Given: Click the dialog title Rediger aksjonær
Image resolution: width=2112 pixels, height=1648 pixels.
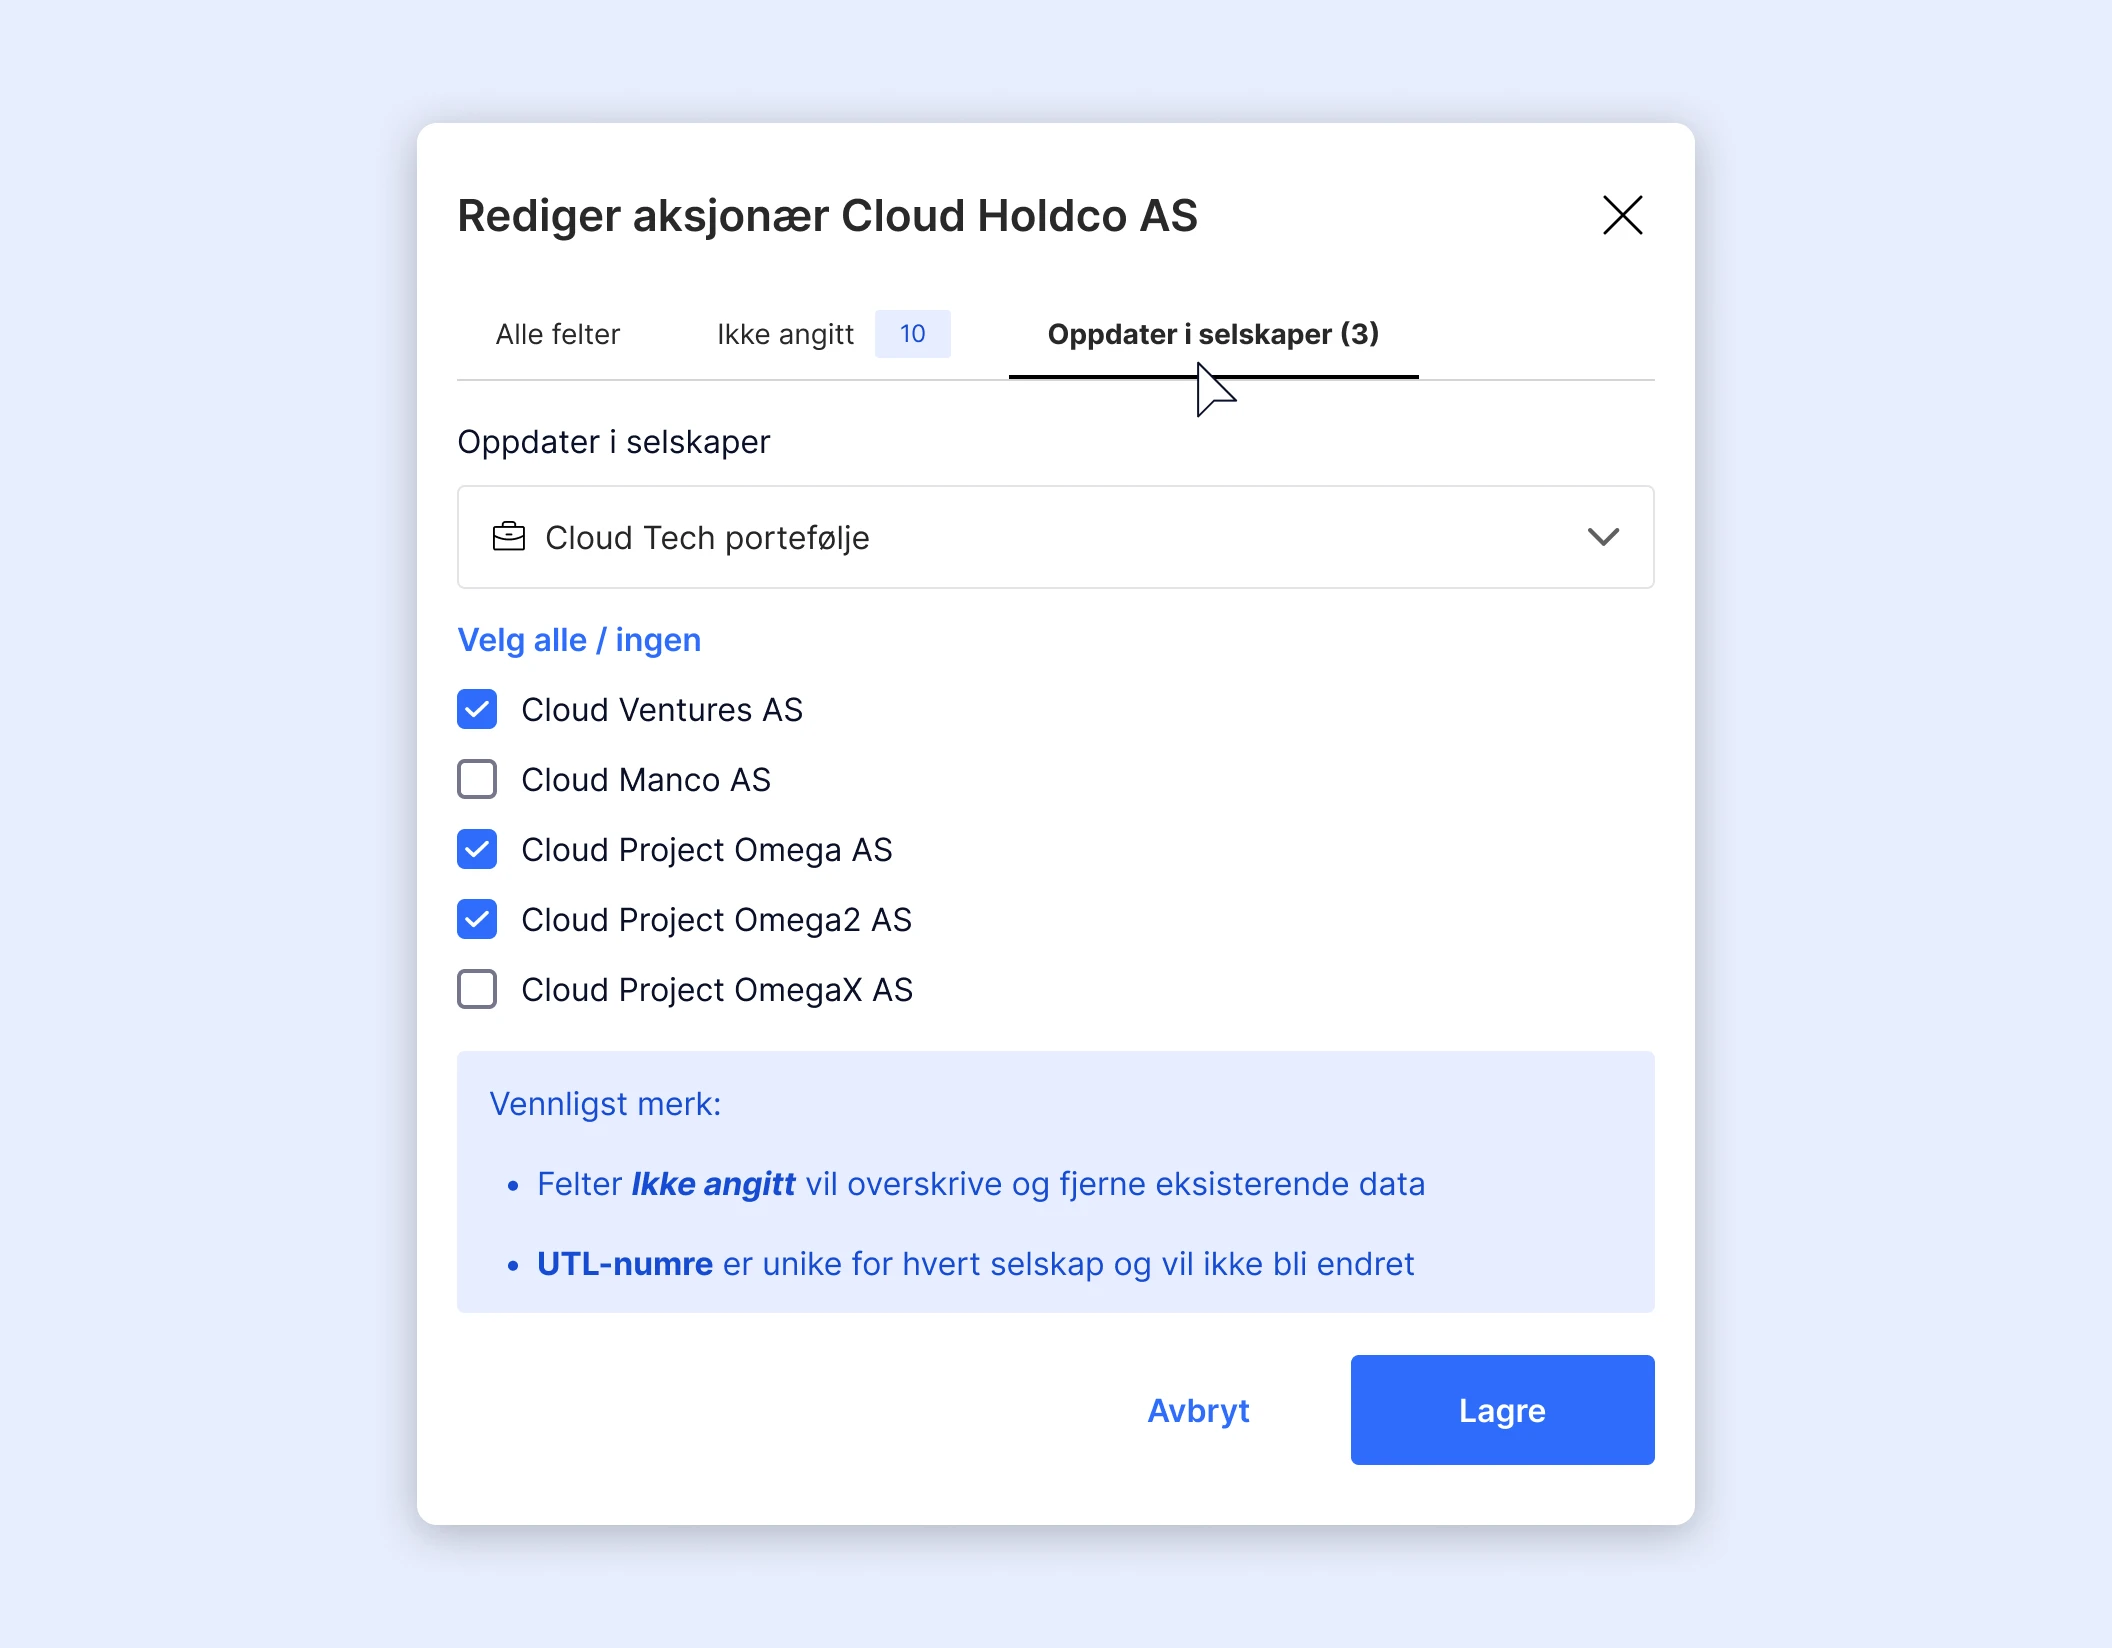Looking at the screenshot, I should [827, 216].
